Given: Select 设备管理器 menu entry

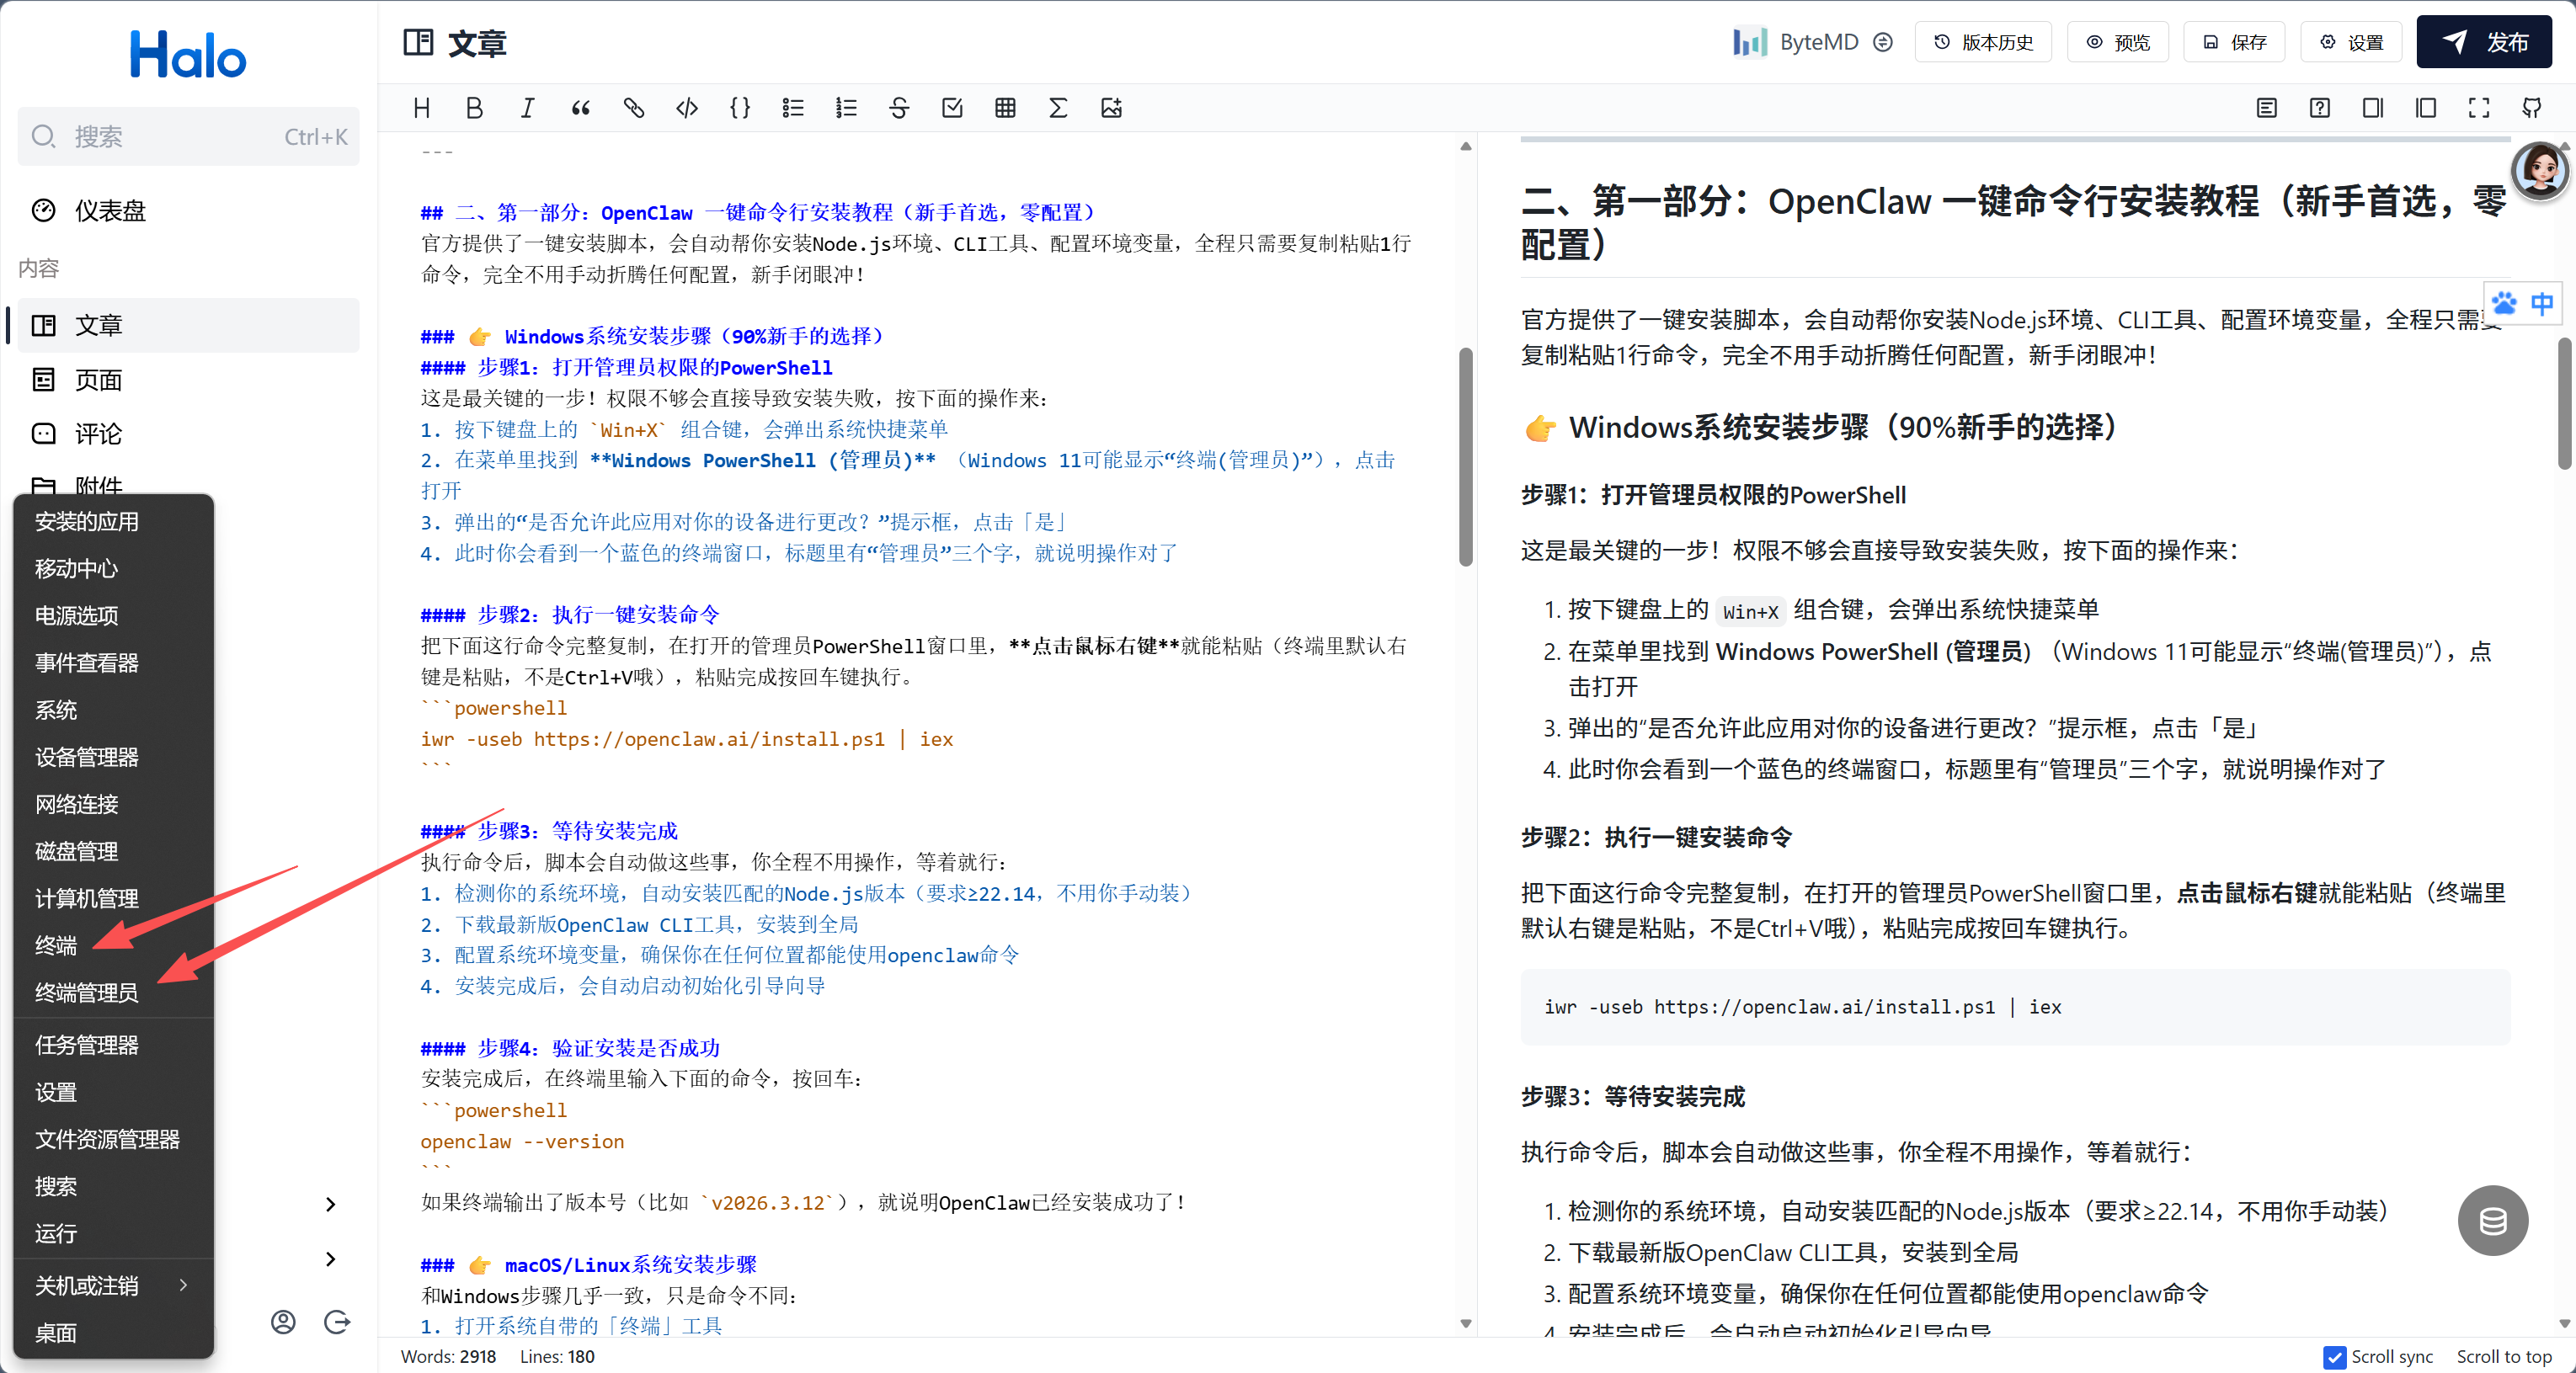Looking at the screenshot, I should pyautogui.click(x=113, y=757).
